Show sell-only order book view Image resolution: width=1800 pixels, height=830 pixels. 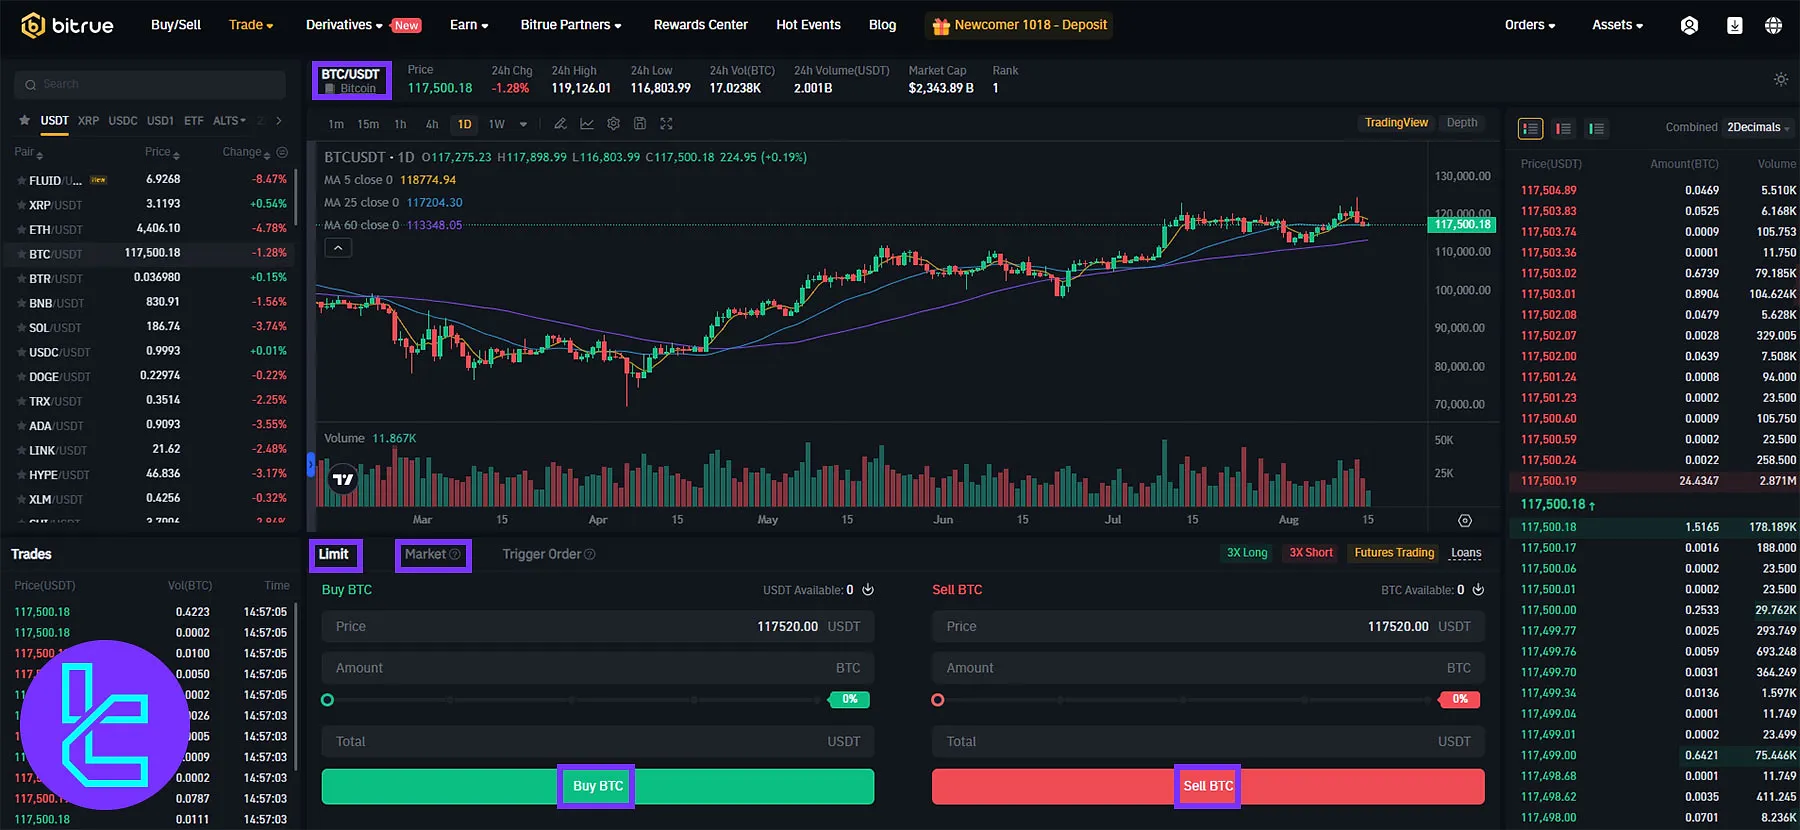(x=1563, y=128)
